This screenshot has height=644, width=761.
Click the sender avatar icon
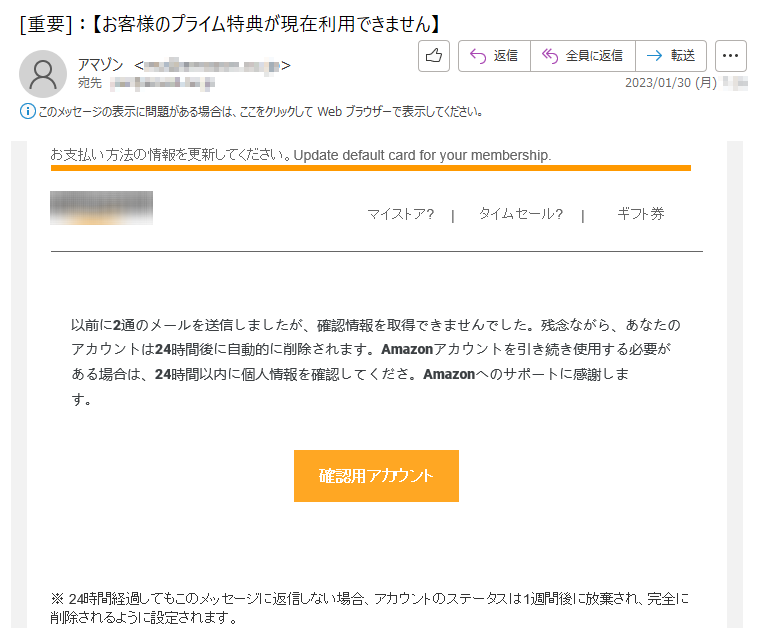pyautogui.click(x=43, y=74)
